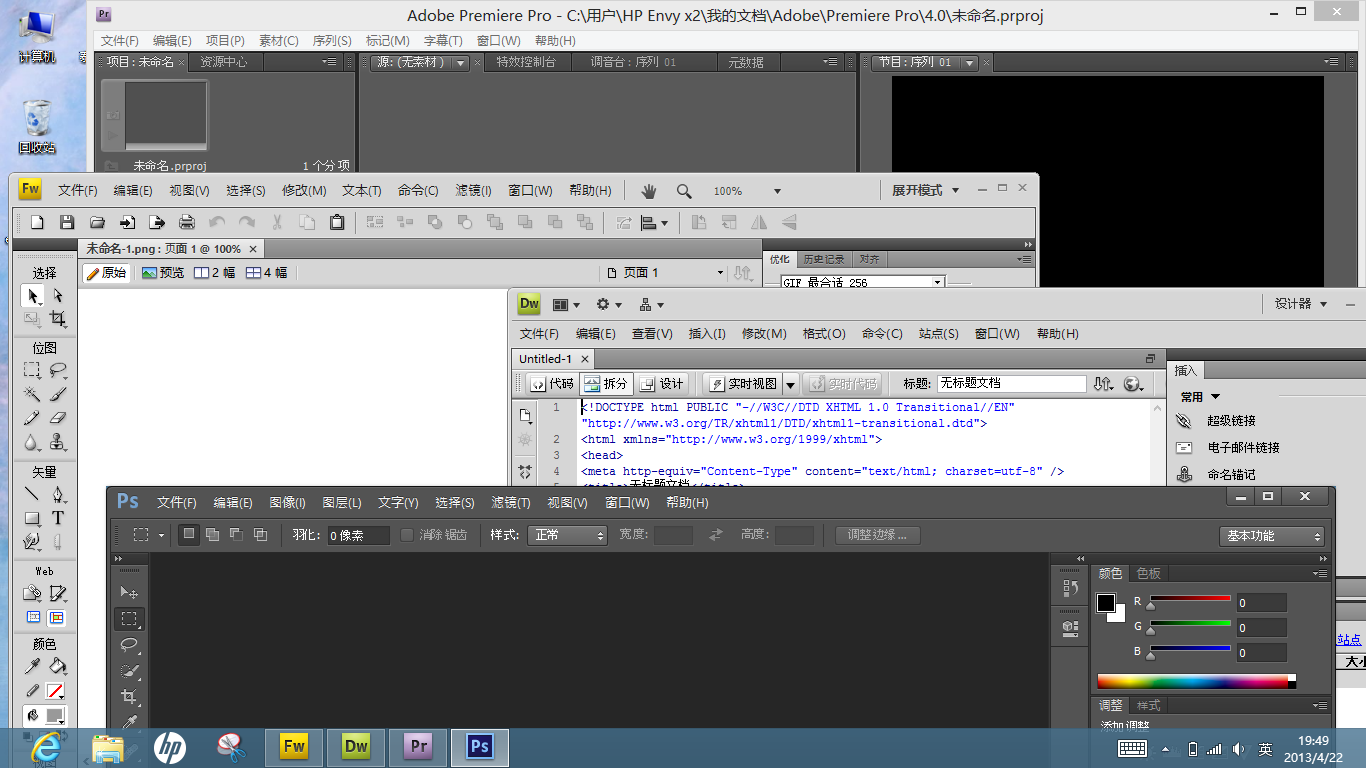This screenshot has height=768, width=1366.
Task: Click the Photoshop foreground color swatch
Action: point(1106,603)
